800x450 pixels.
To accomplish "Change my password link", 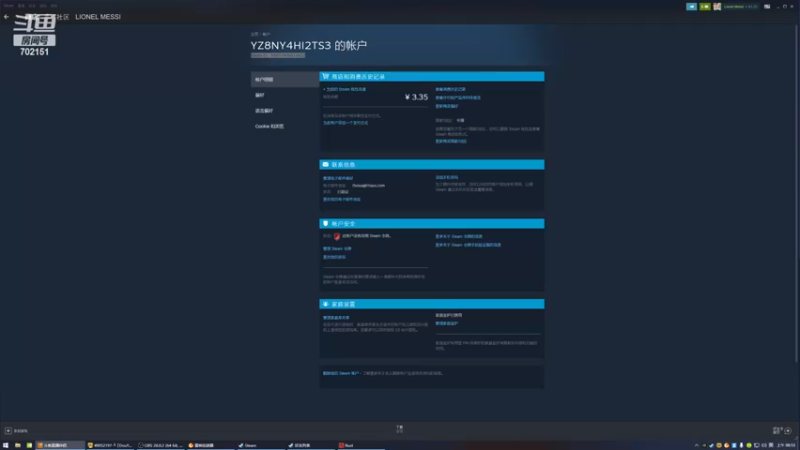I will (334, 257).
